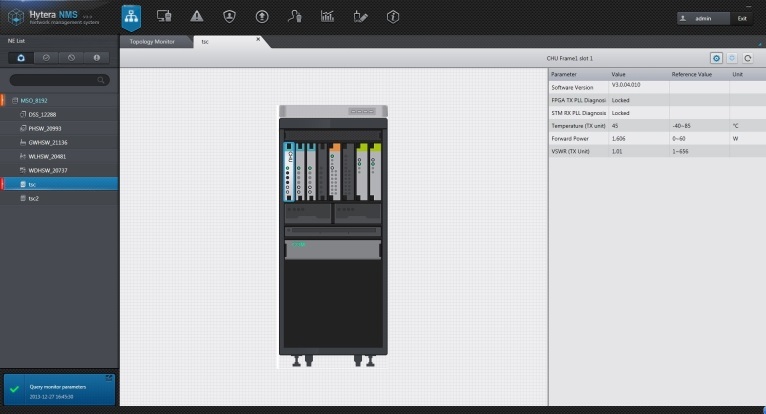The width and height of the screenshot is (766, 414).
Task: Open the radio configuration pencil icon
Action: pyautogui.click(x=360, y=17)
